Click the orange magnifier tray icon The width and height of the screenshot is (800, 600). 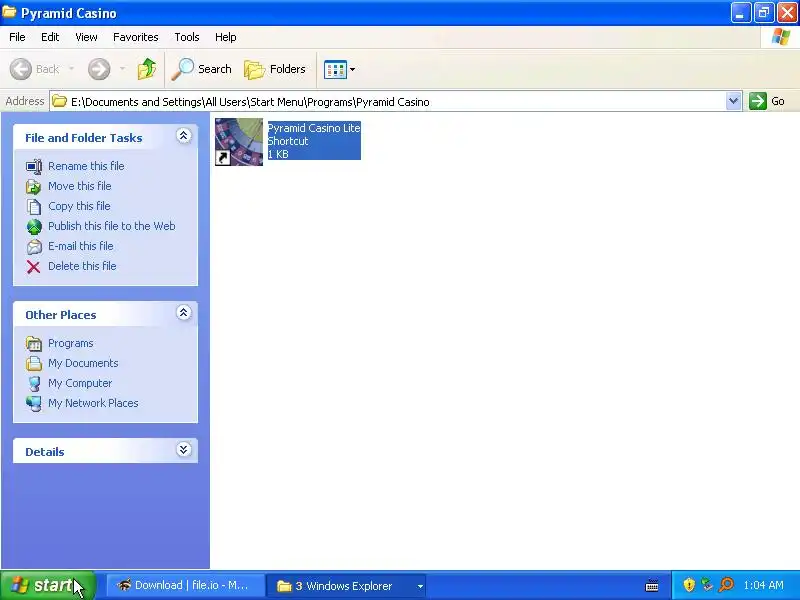click(726, 585)
